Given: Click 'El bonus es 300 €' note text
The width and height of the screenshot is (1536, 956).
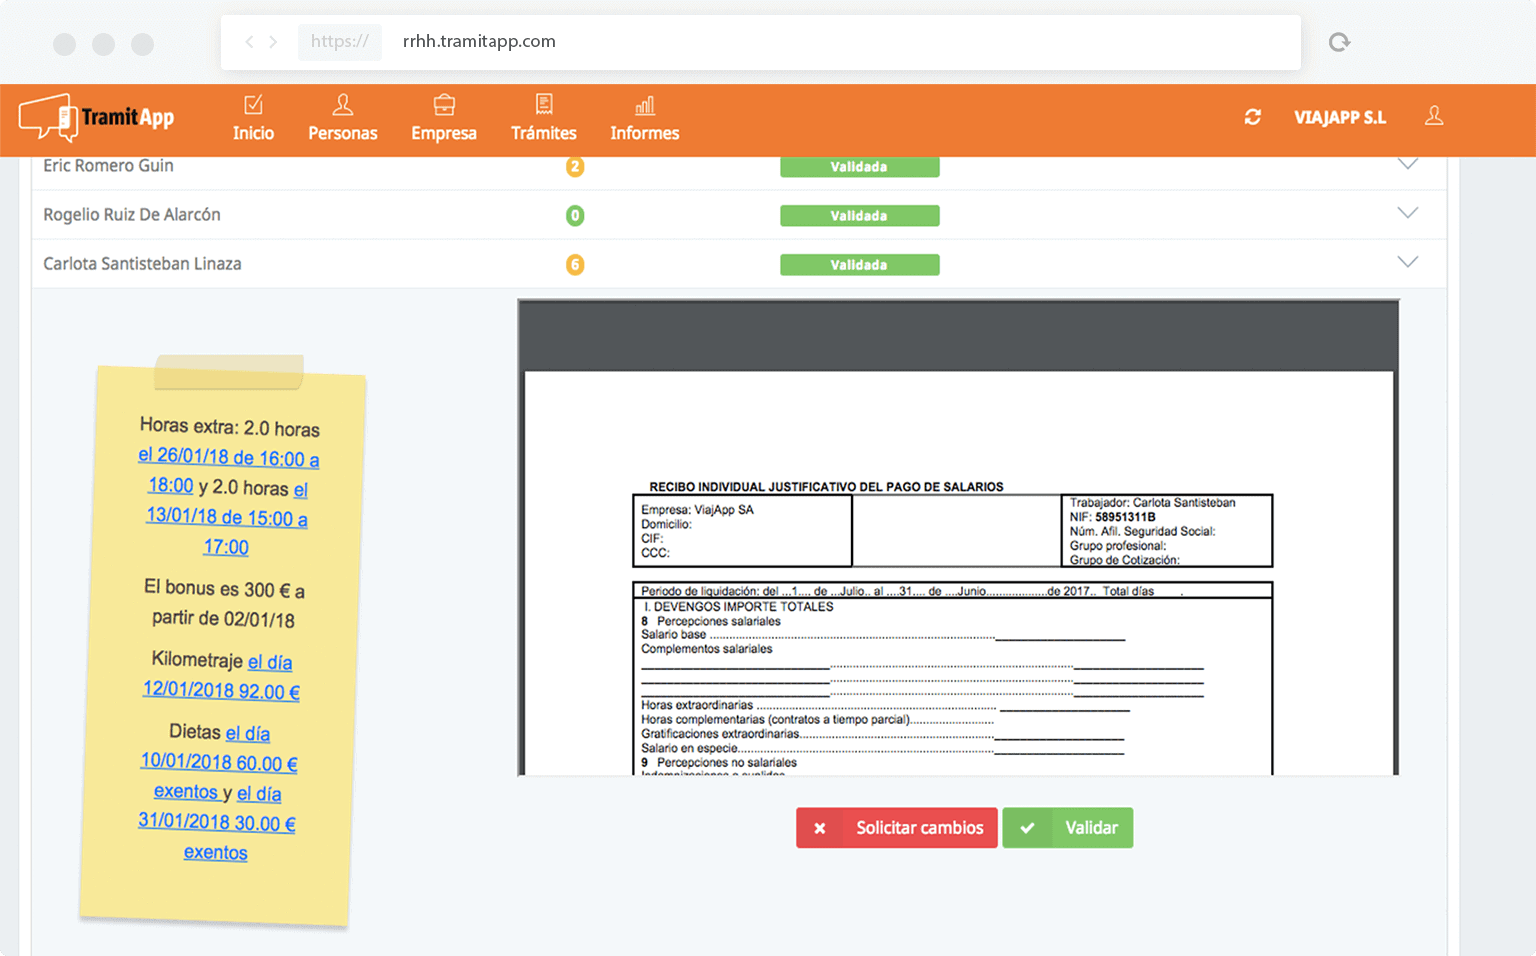Looking at the screenshot, I should [224, 588].
